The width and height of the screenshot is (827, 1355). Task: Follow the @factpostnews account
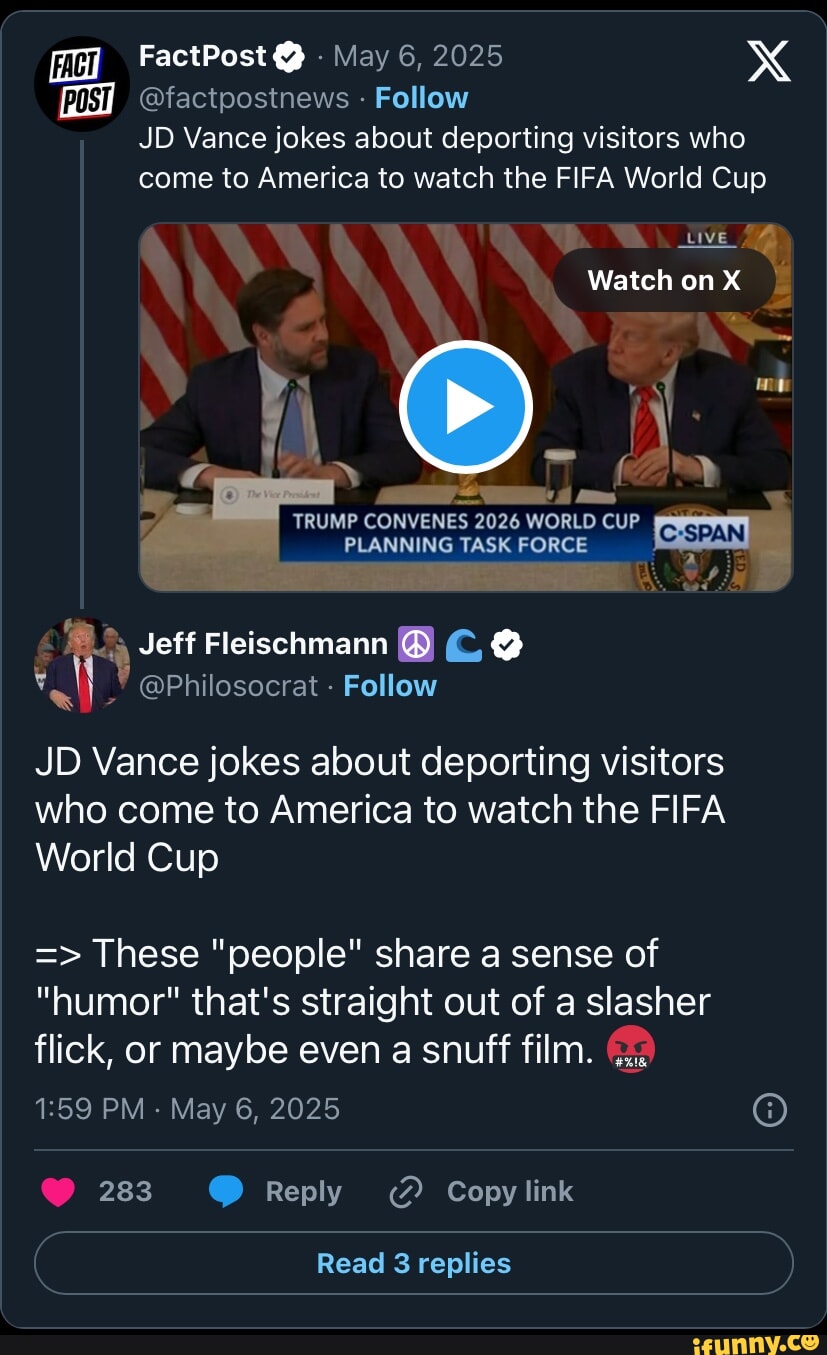click(x=421, y=97)
